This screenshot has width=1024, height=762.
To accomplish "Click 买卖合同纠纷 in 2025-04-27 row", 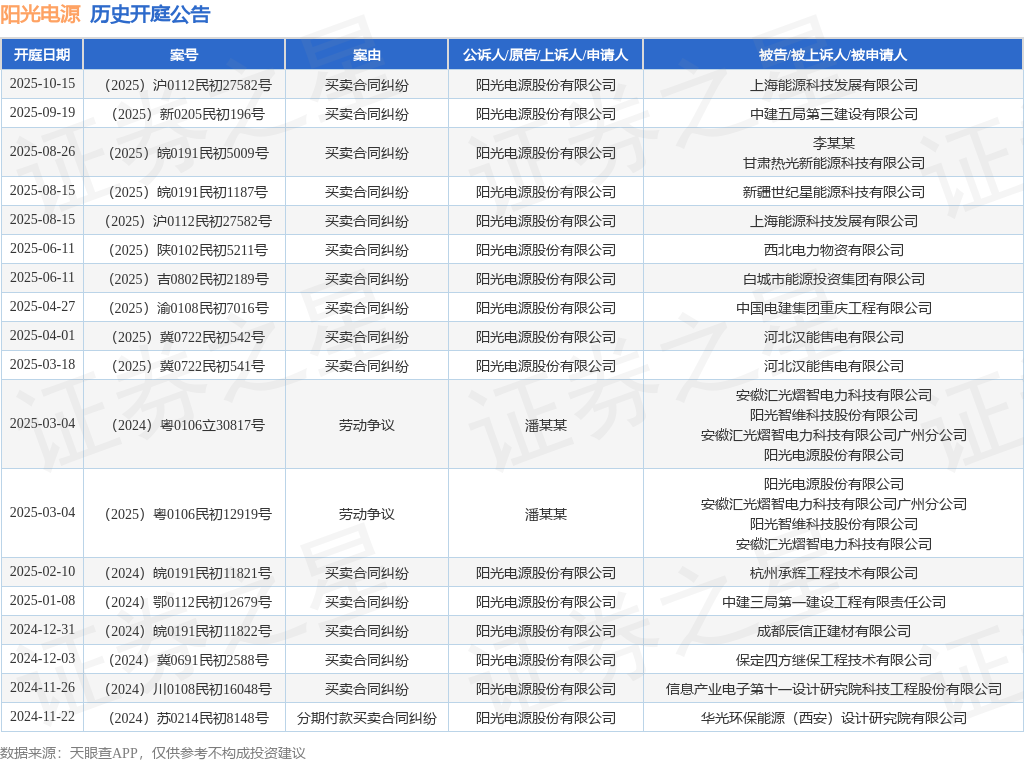I will click(366, 308).
